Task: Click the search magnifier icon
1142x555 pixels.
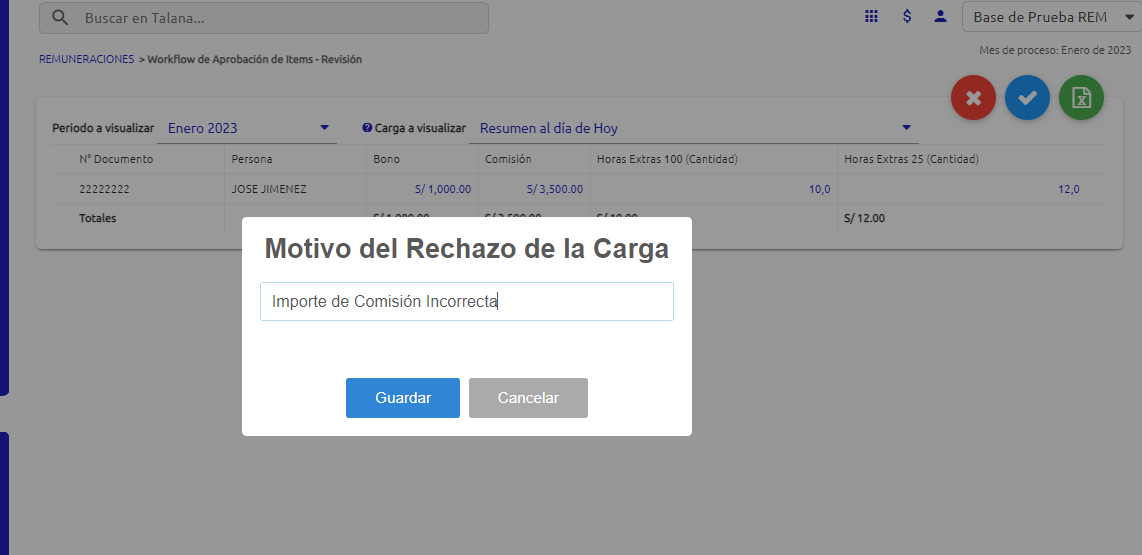Action: coord(60,18)
